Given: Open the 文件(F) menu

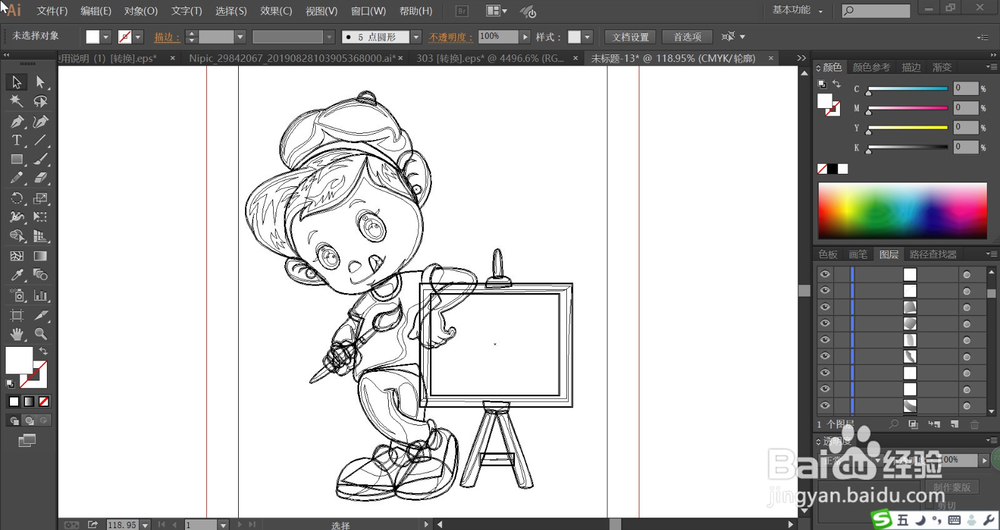Looking at the screenshot, I should pyautogui.click(x=52, y=11).
